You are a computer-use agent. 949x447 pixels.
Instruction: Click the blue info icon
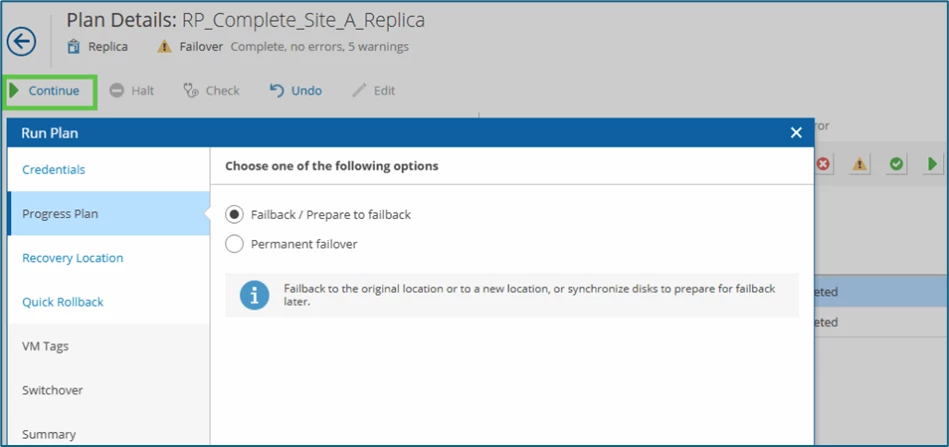[x=254, y=295]
